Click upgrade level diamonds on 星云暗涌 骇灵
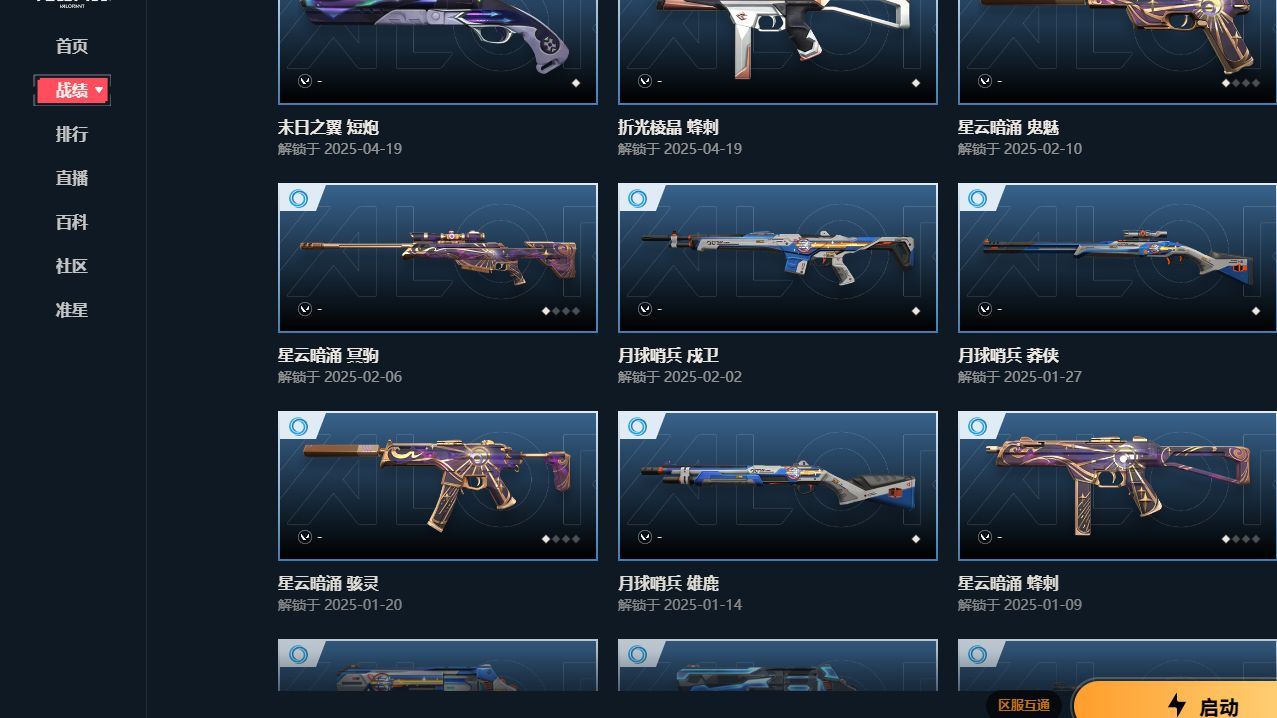 (561, 539)
